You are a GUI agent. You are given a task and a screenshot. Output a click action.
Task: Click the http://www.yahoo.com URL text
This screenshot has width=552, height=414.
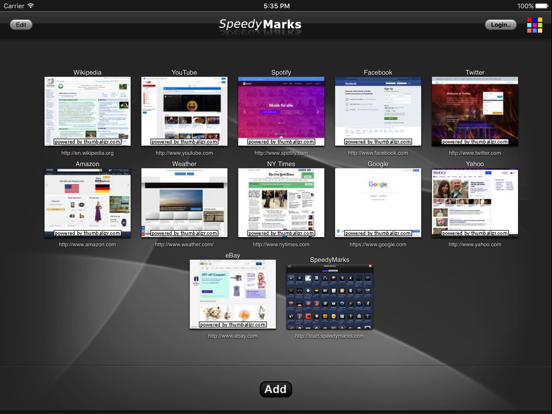[475, 245]
